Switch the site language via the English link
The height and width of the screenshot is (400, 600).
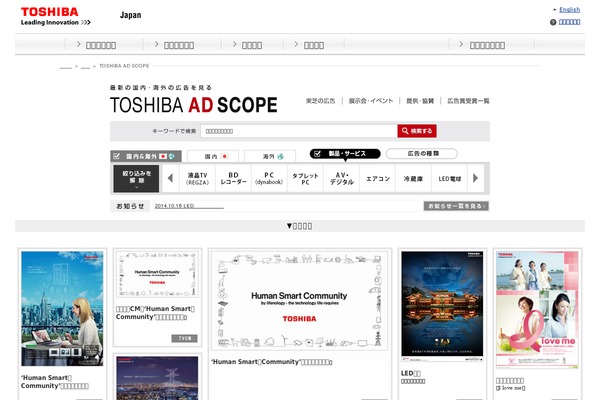pyautogui.click(x=569, y=10)
